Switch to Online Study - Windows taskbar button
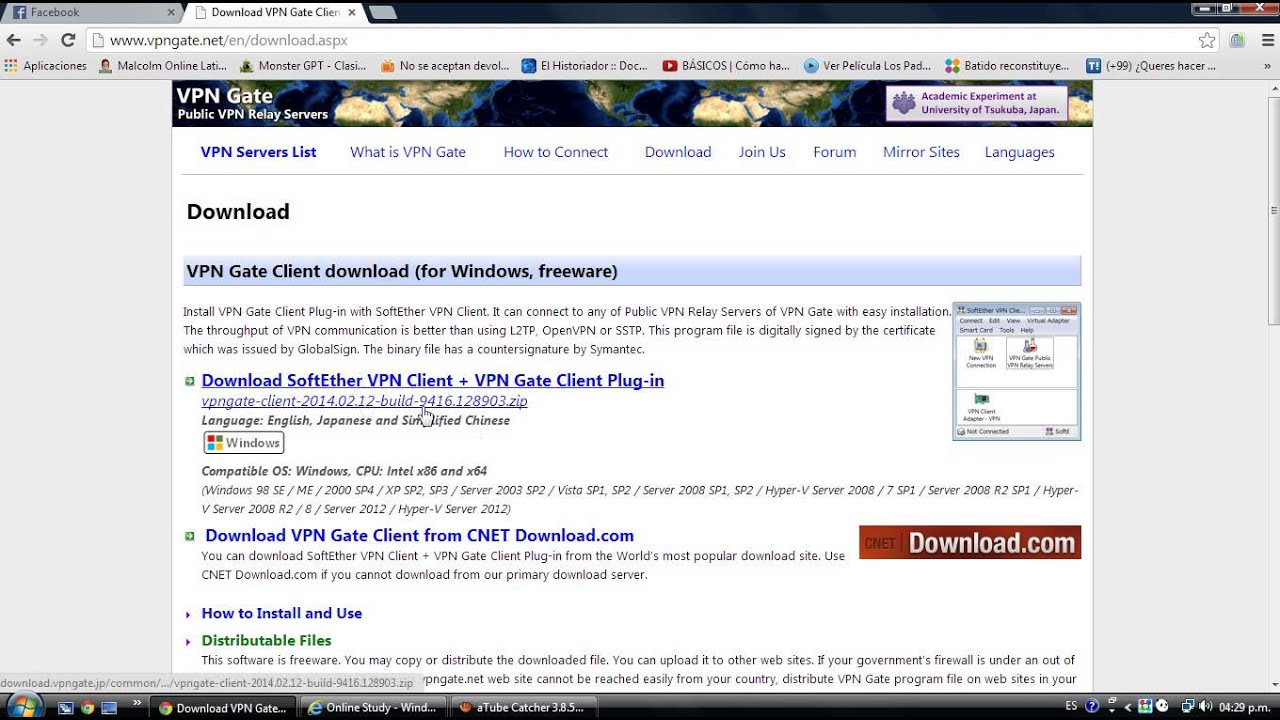Screen dimensions: 1280x720 click(x=373, y=707)
